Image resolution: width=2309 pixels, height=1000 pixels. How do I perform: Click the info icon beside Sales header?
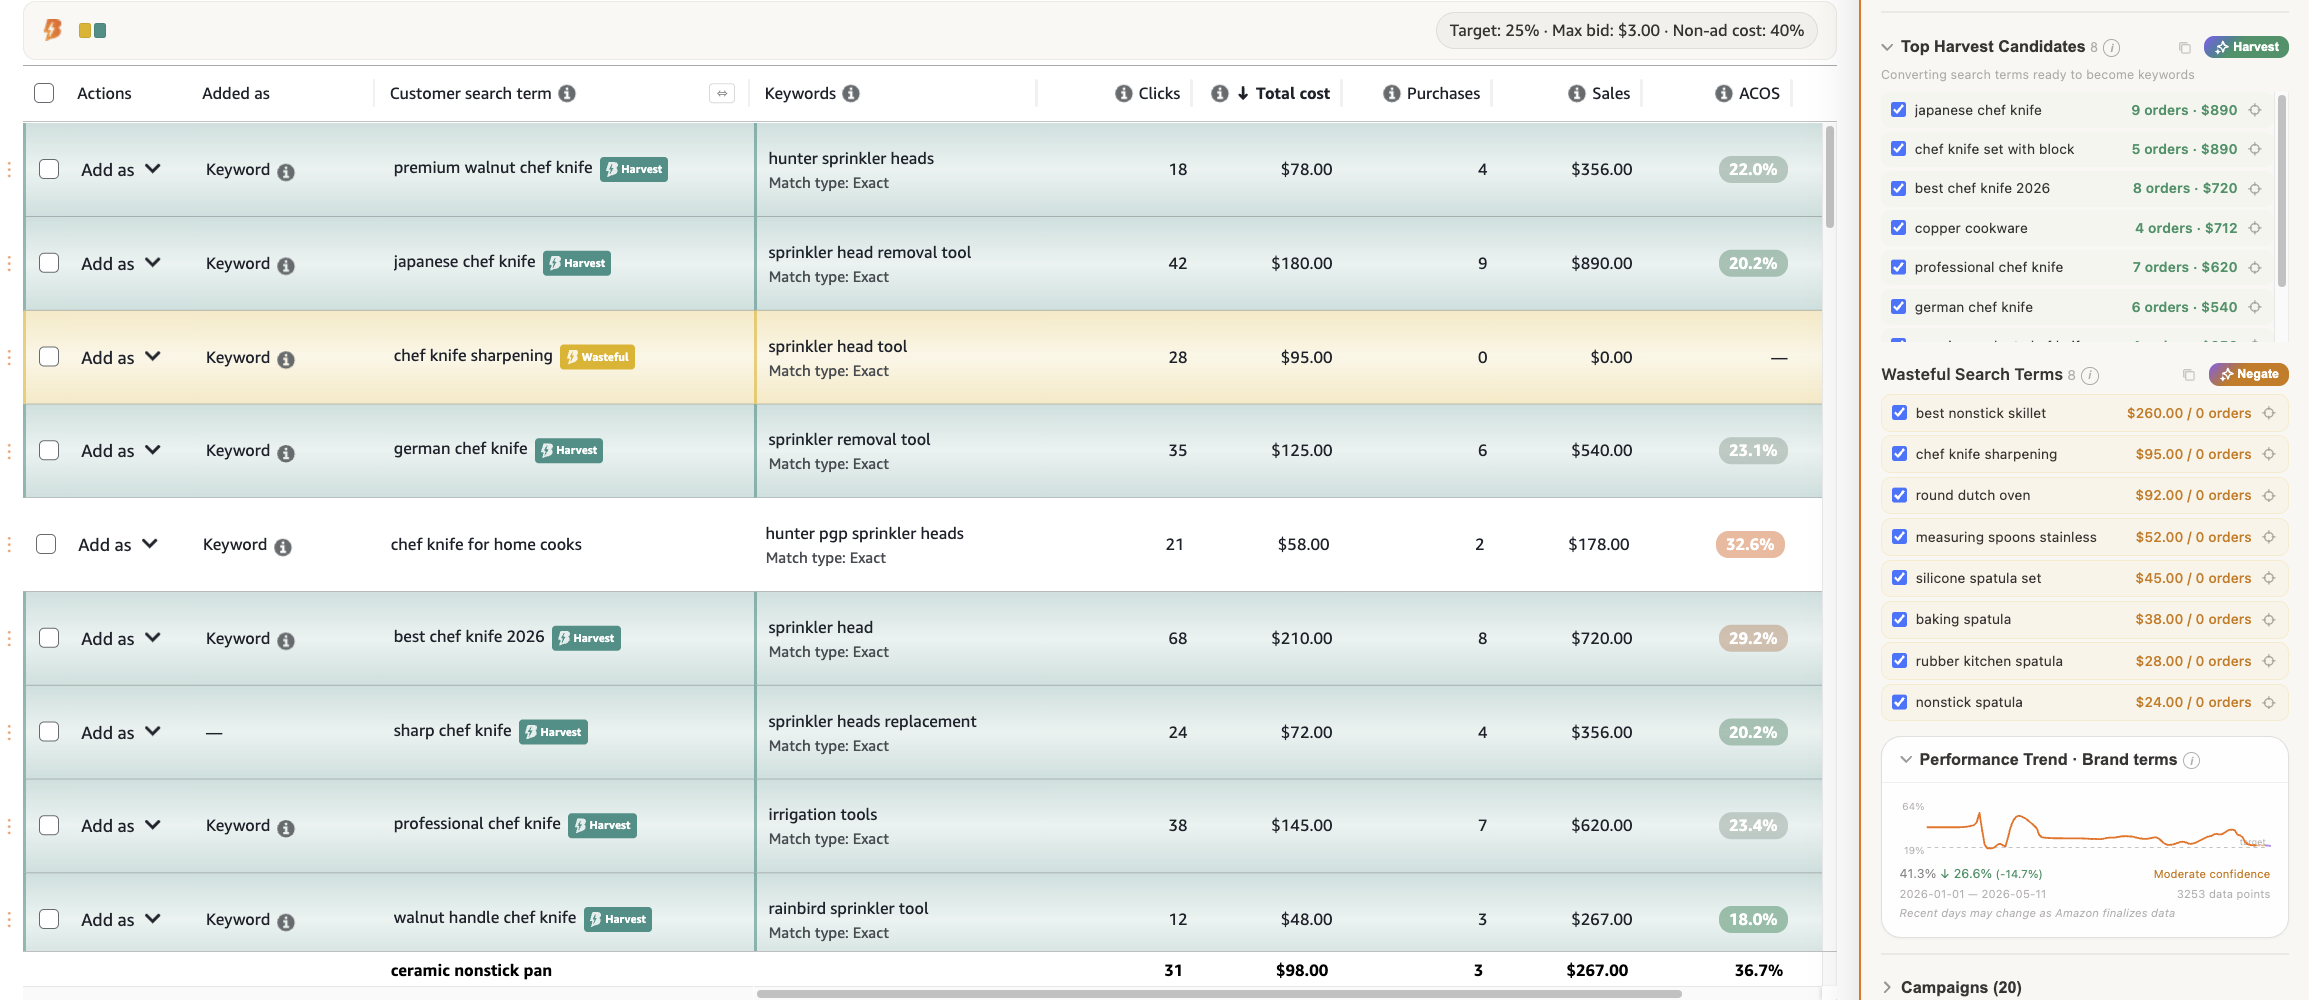point(1577,93)
